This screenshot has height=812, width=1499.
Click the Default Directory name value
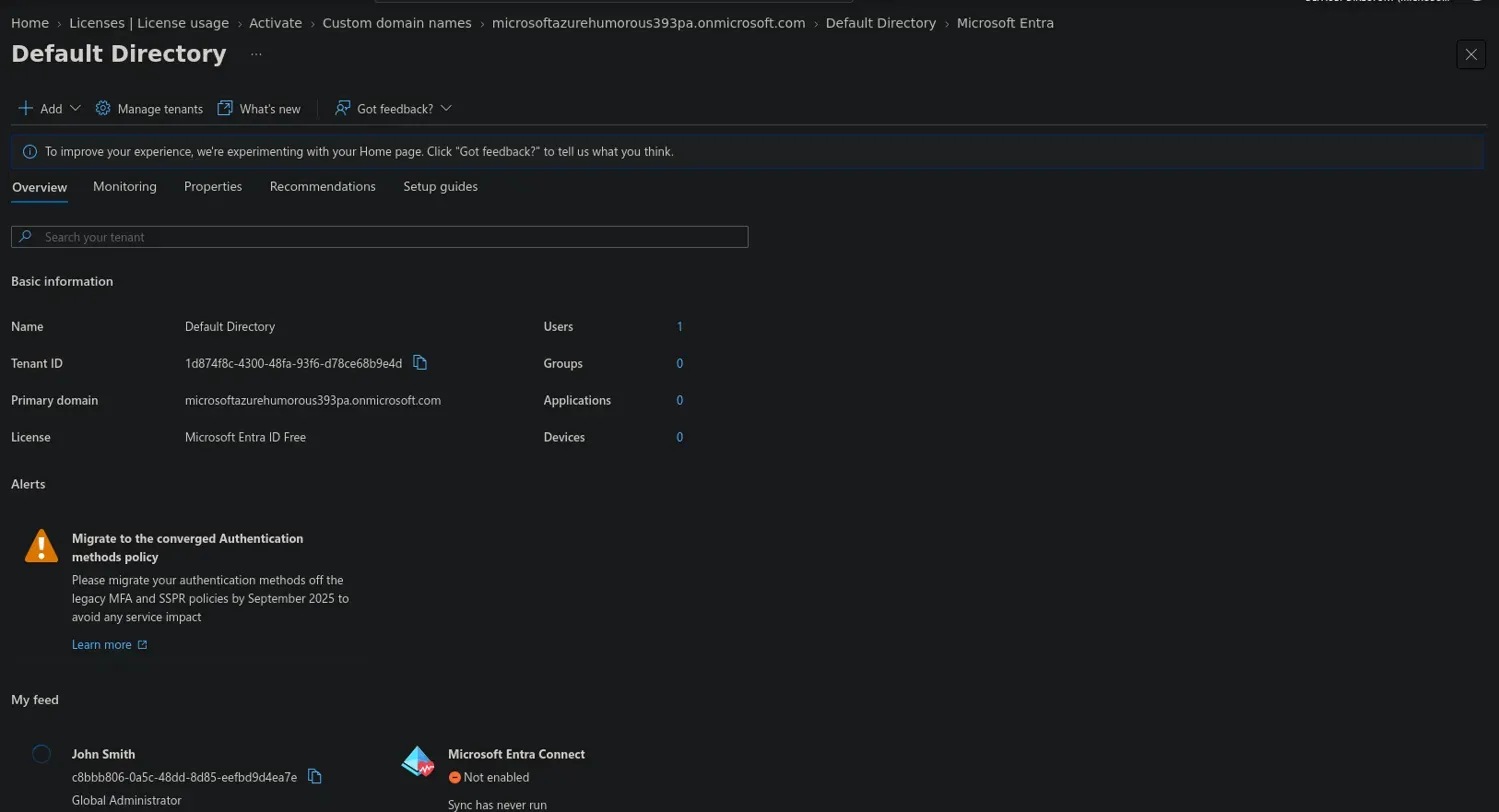[x=230, y=327]
